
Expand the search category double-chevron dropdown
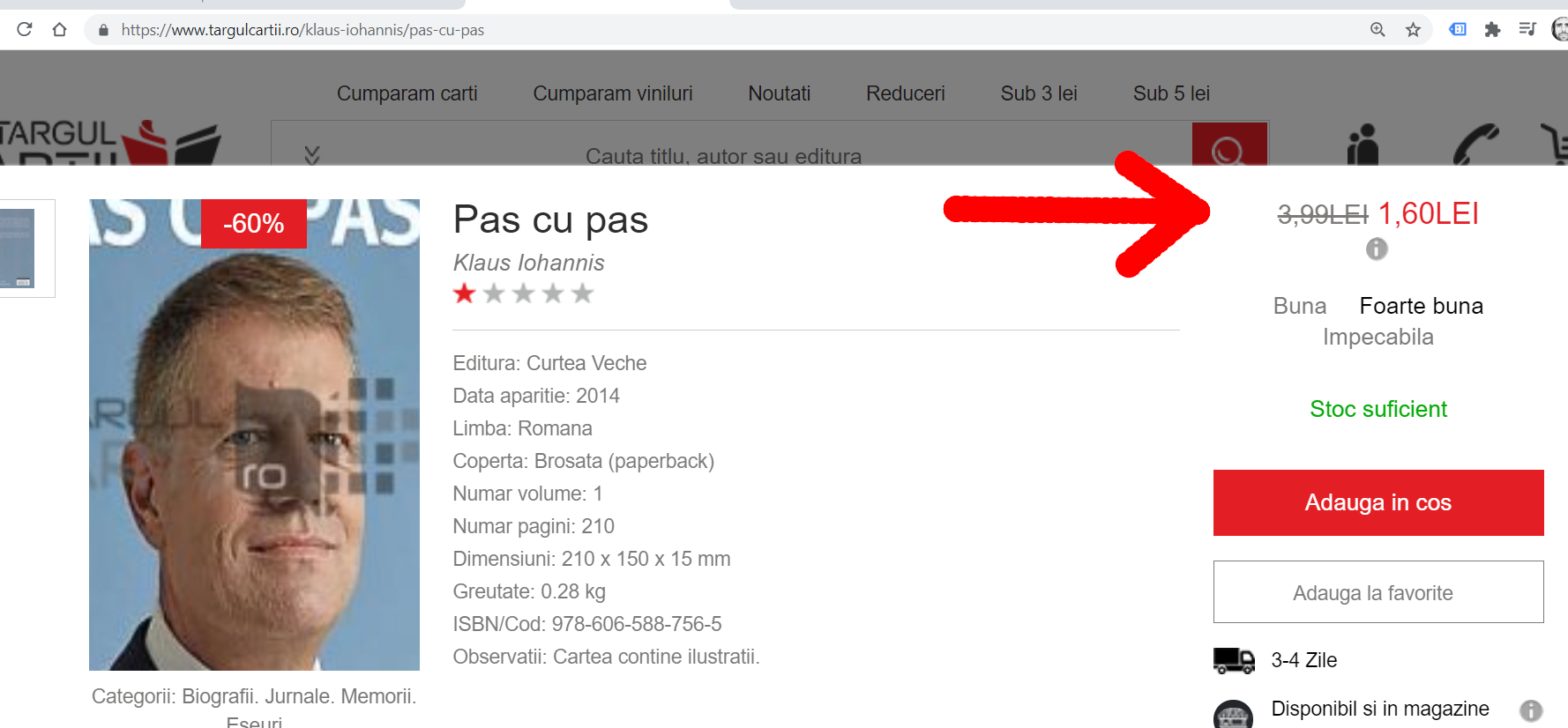pos(311,155)
